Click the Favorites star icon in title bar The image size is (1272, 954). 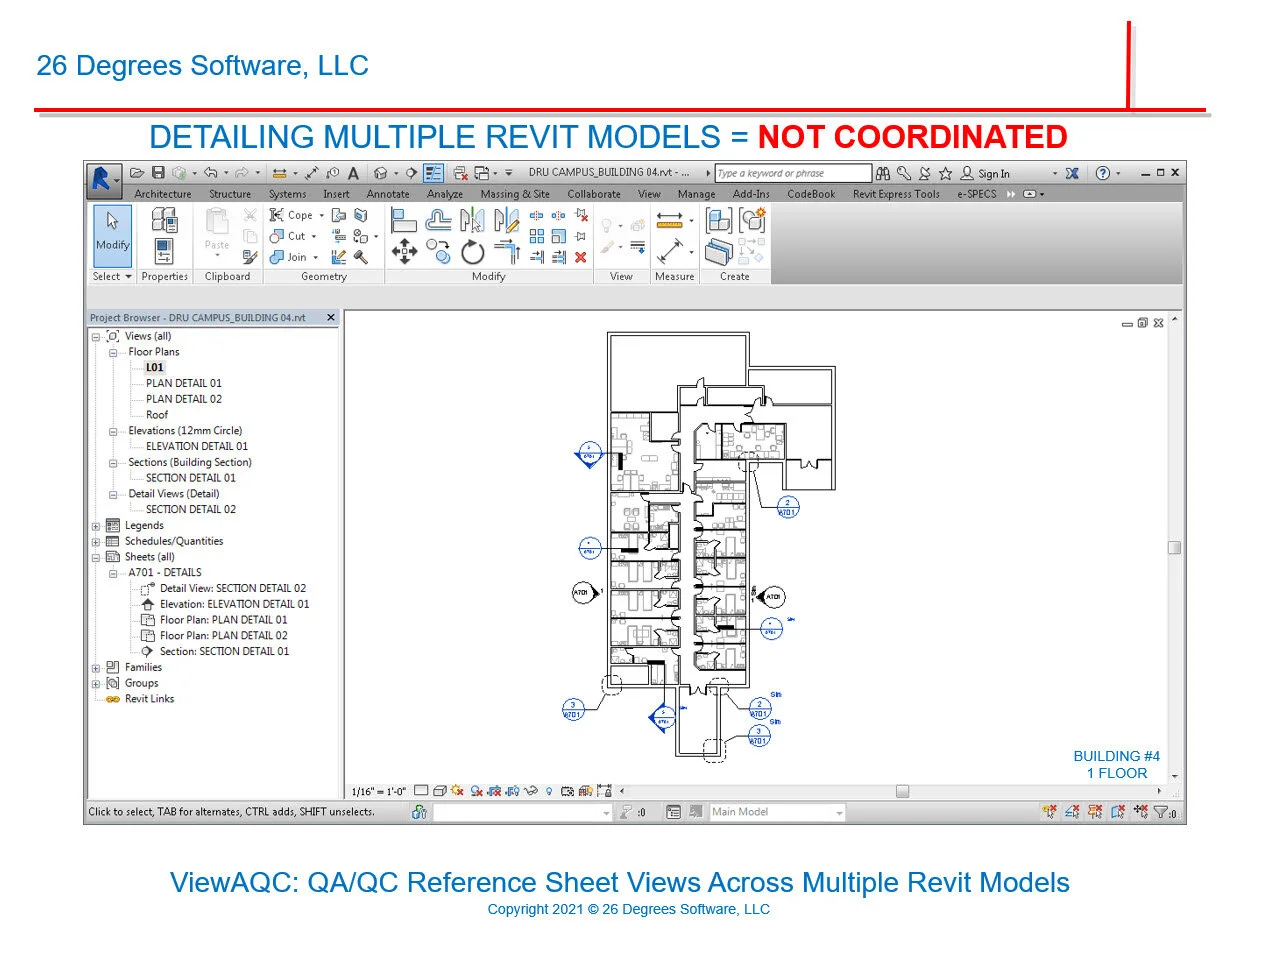[945, 173]
